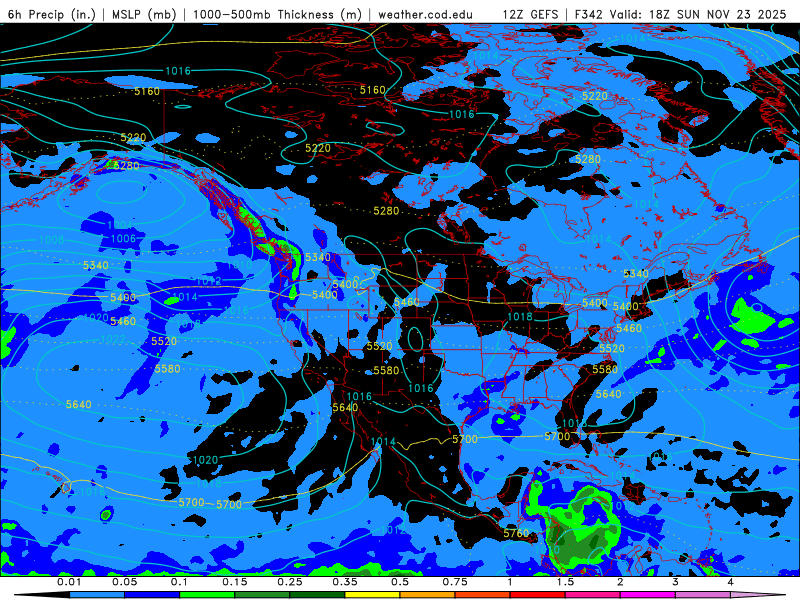
Task: Click the '0.05' legend value
Action: pyautogui.click(x=124, y=582)
